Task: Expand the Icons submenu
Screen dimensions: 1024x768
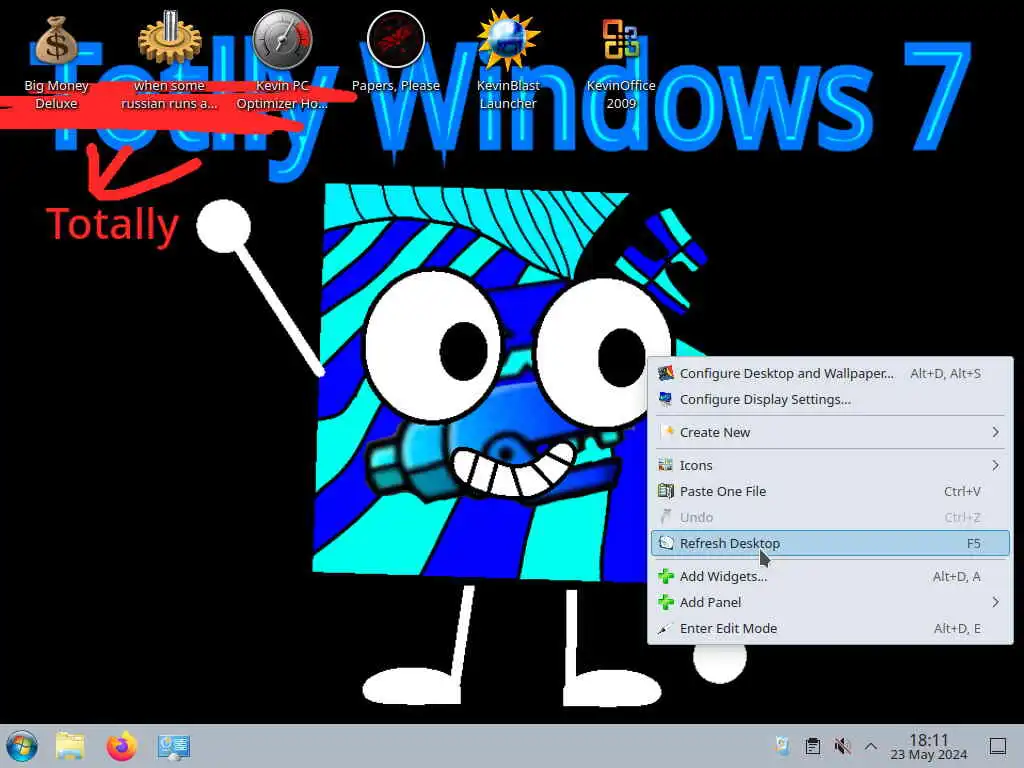Action: [830, 465]
